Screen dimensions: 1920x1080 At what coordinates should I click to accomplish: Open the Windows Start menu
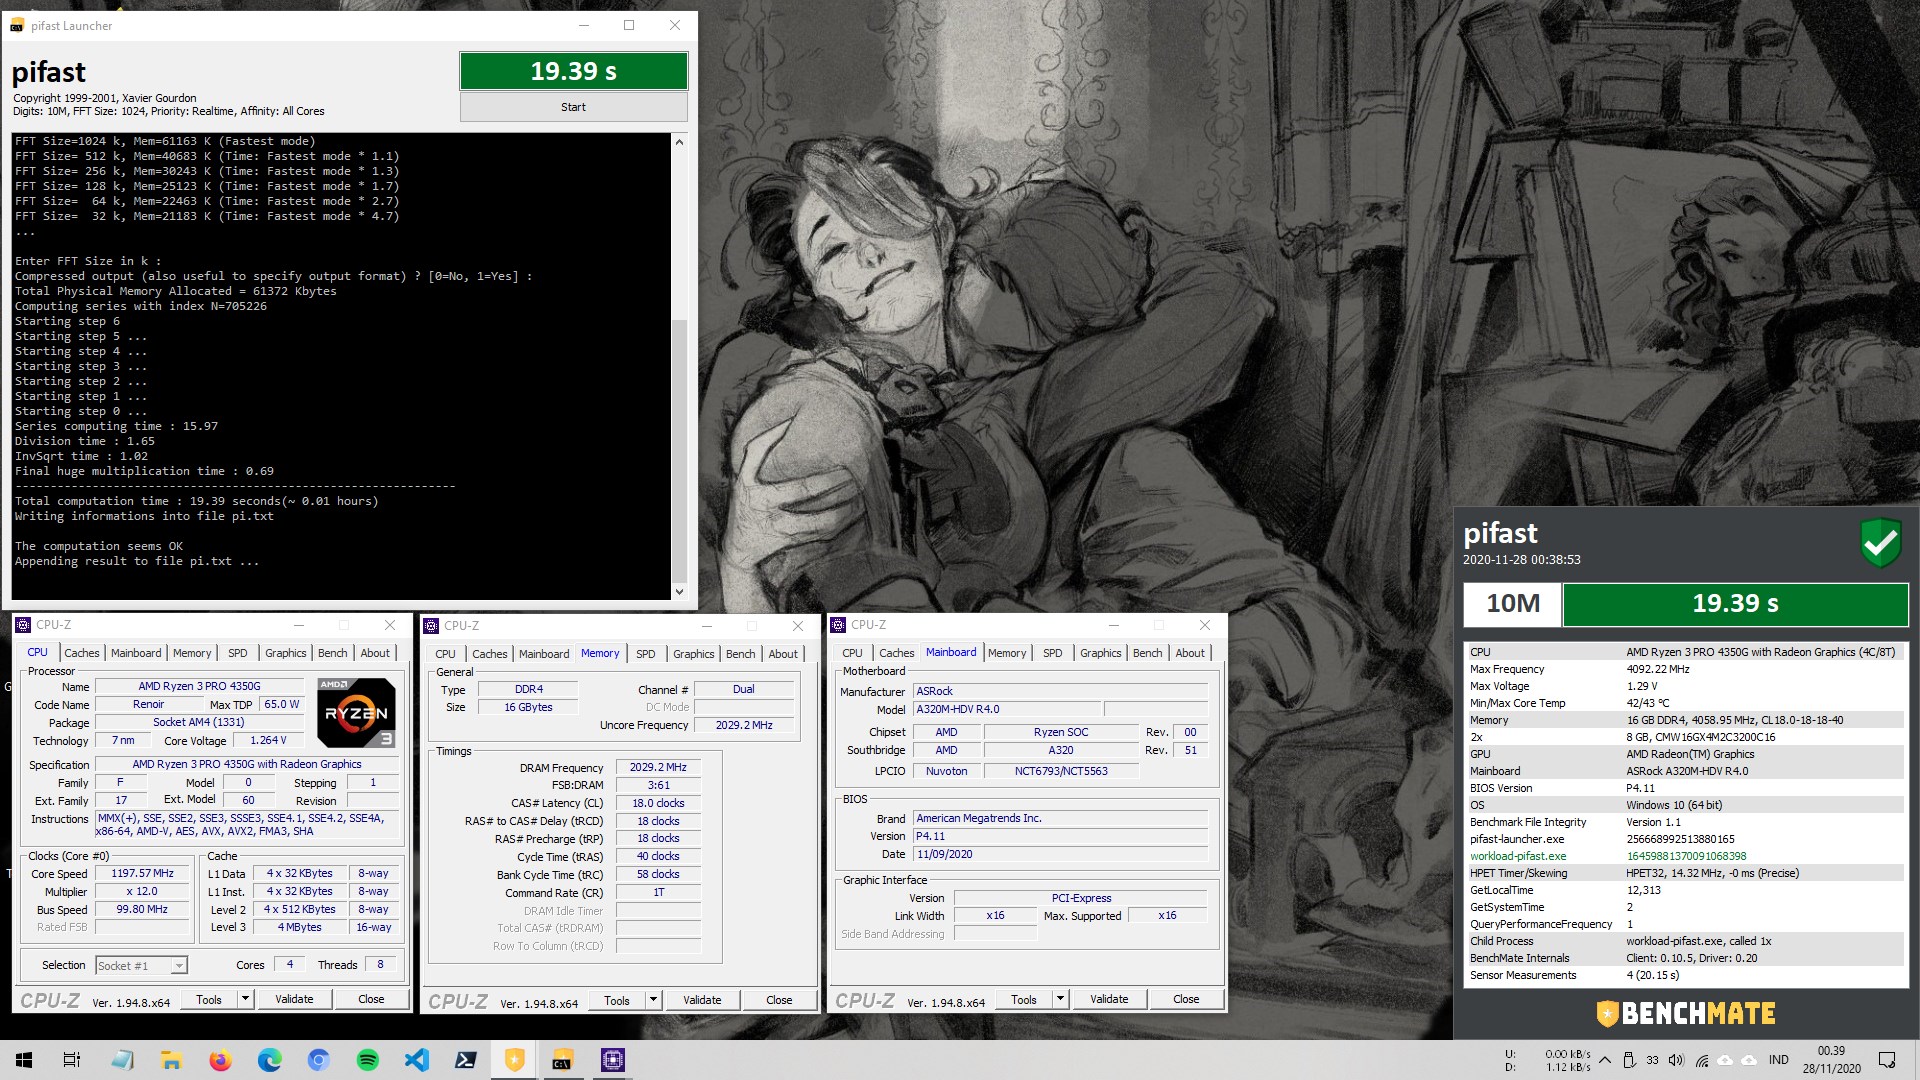[24, 1060]
